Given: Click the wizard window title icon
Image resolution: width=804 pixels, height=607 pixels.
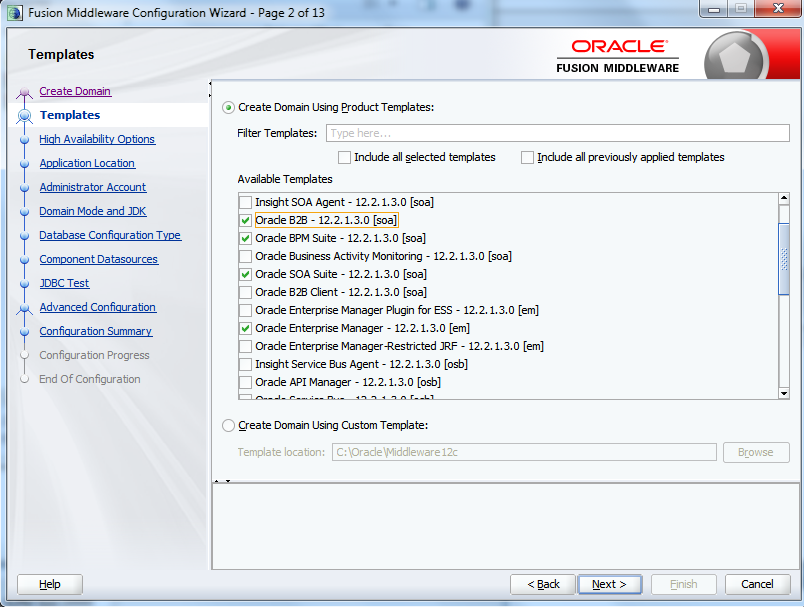Looking at the screenshot, I should pyautogui.click(x=15, y=13).
